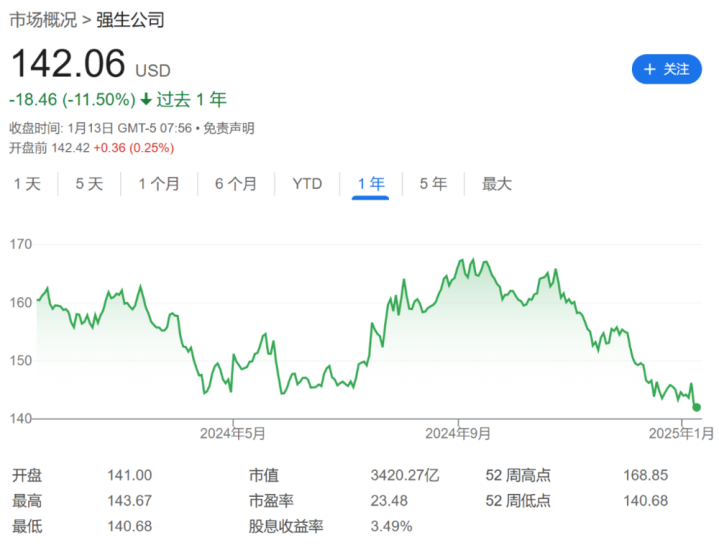This screenshot has width=719, height=553.
Task: Select the 1 天 range tab
Action: coord(28,184)
